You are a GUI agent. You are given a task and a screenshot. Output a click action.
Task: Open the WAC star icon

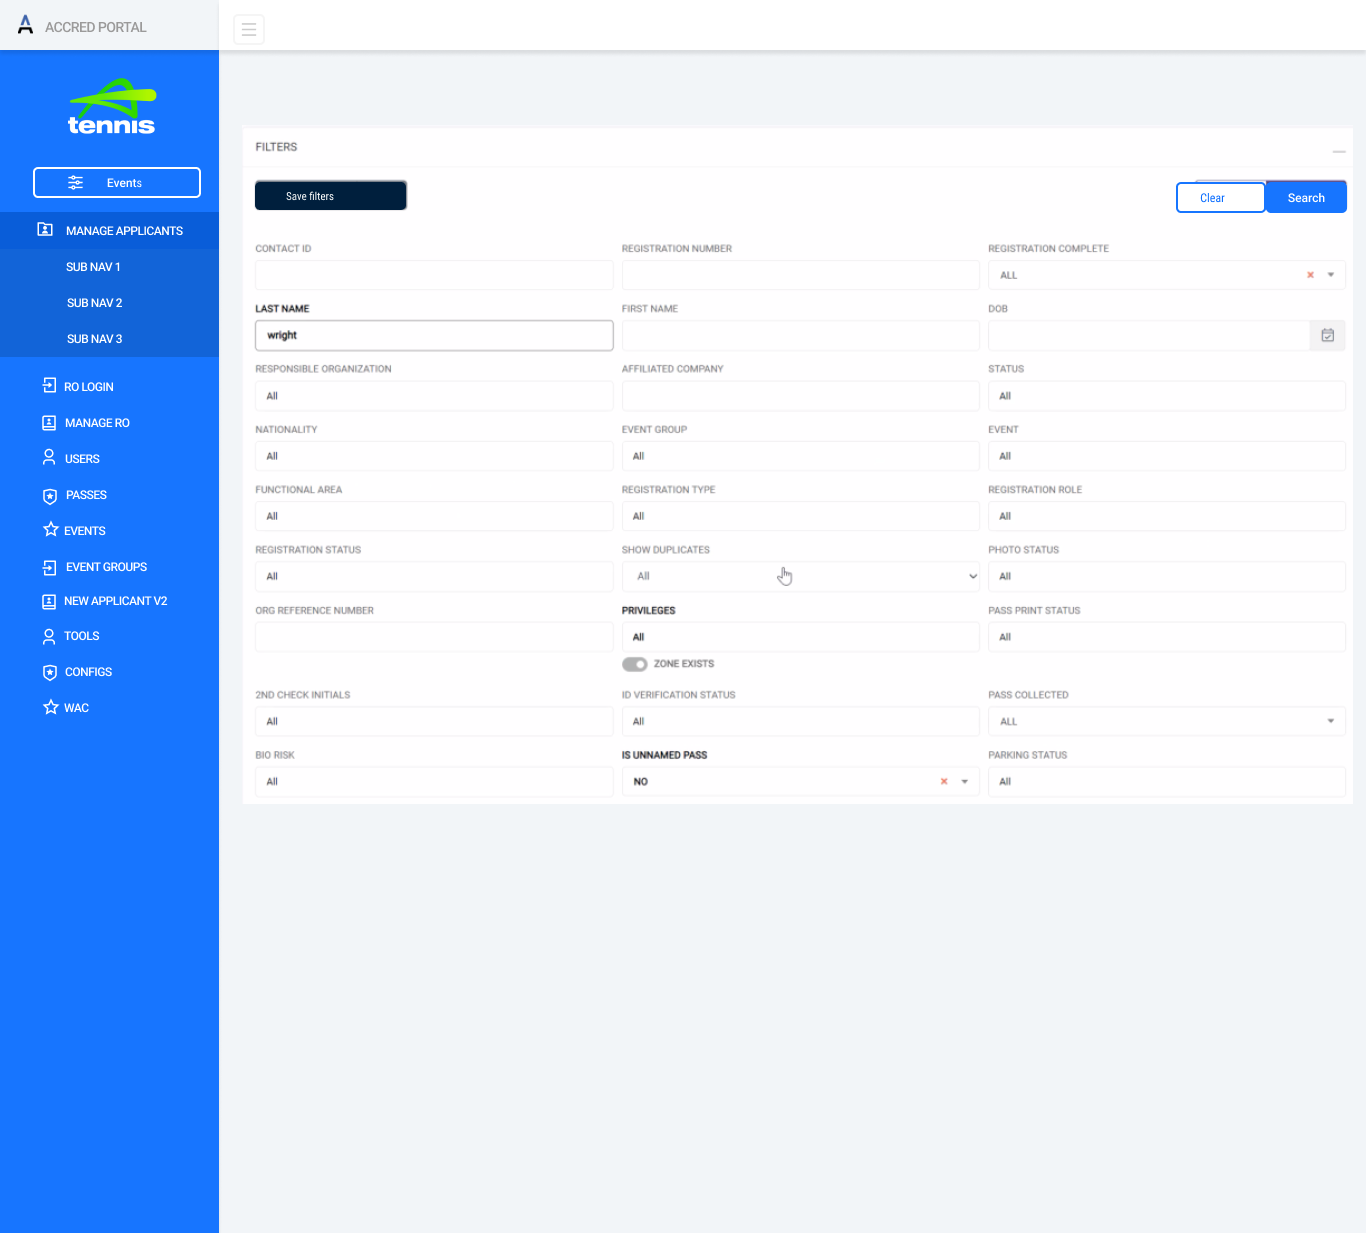pos(50,707)
